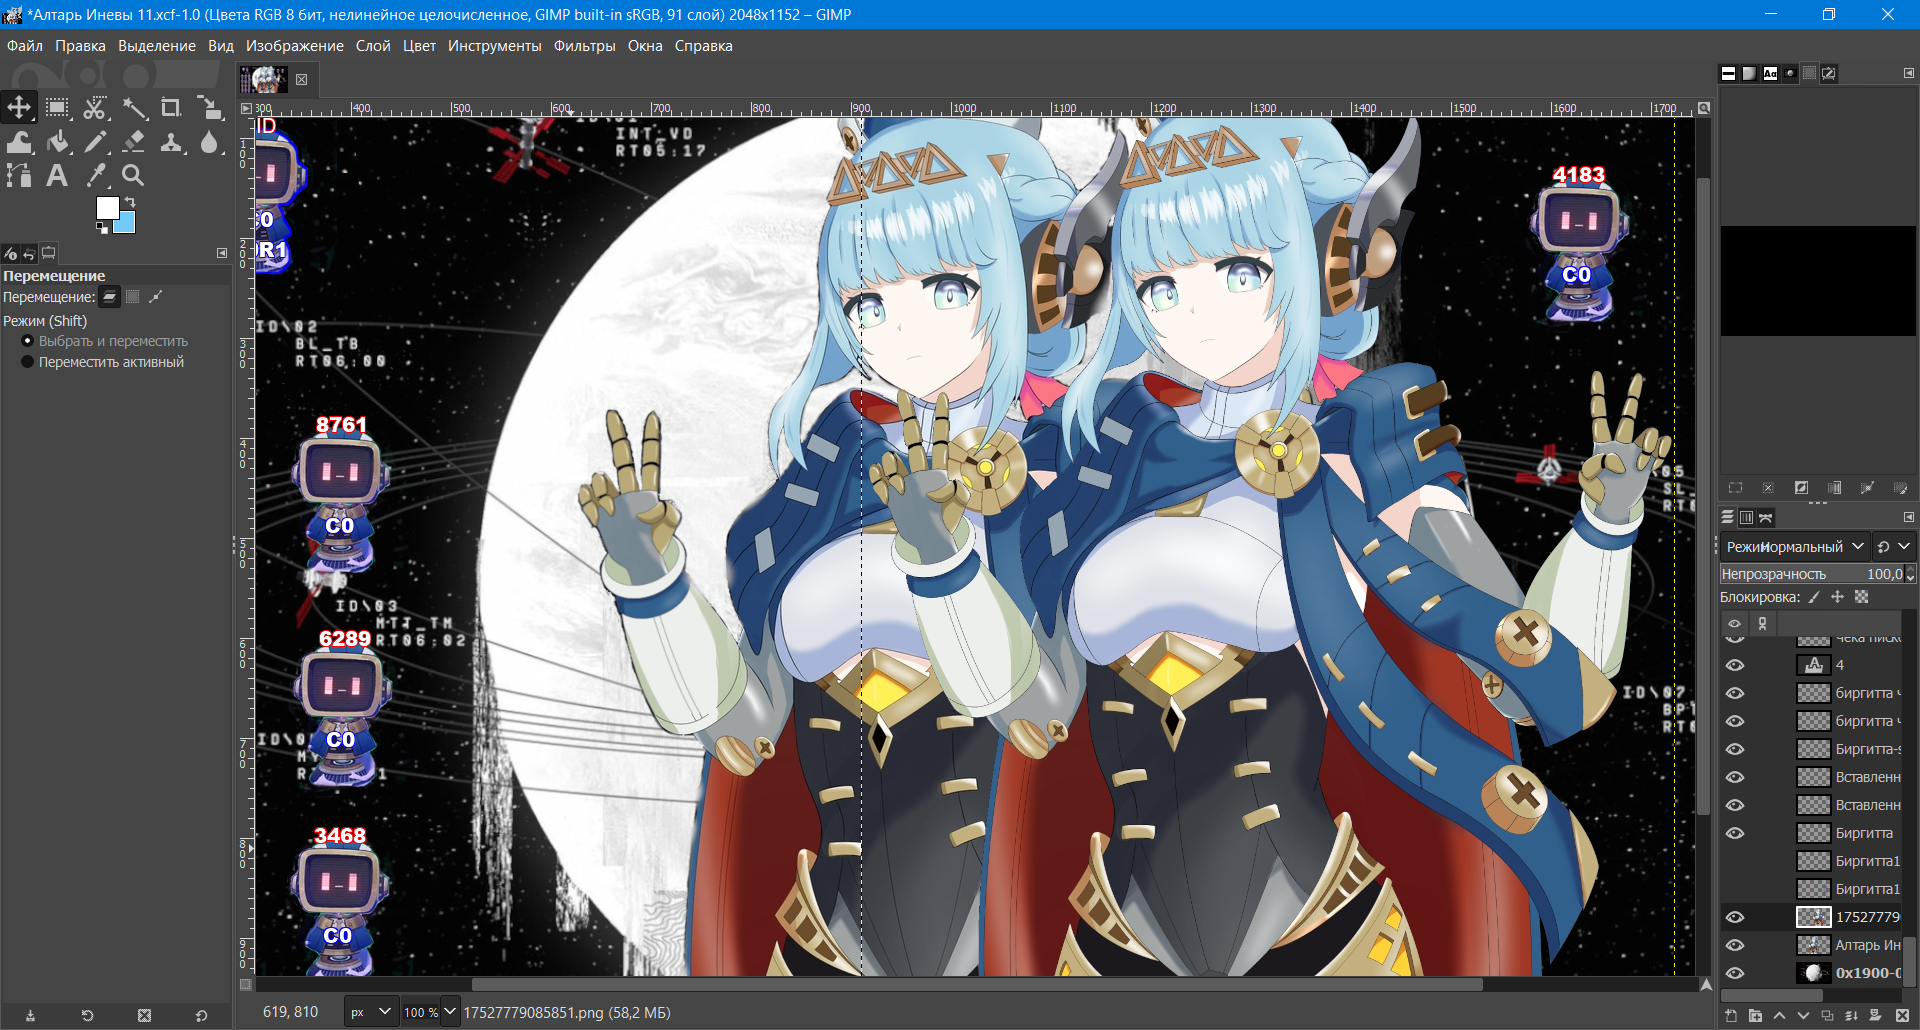This screenshot has width=1920, height=1030.
Task: Merge layer down
Action: [x=1851, y=1016]
